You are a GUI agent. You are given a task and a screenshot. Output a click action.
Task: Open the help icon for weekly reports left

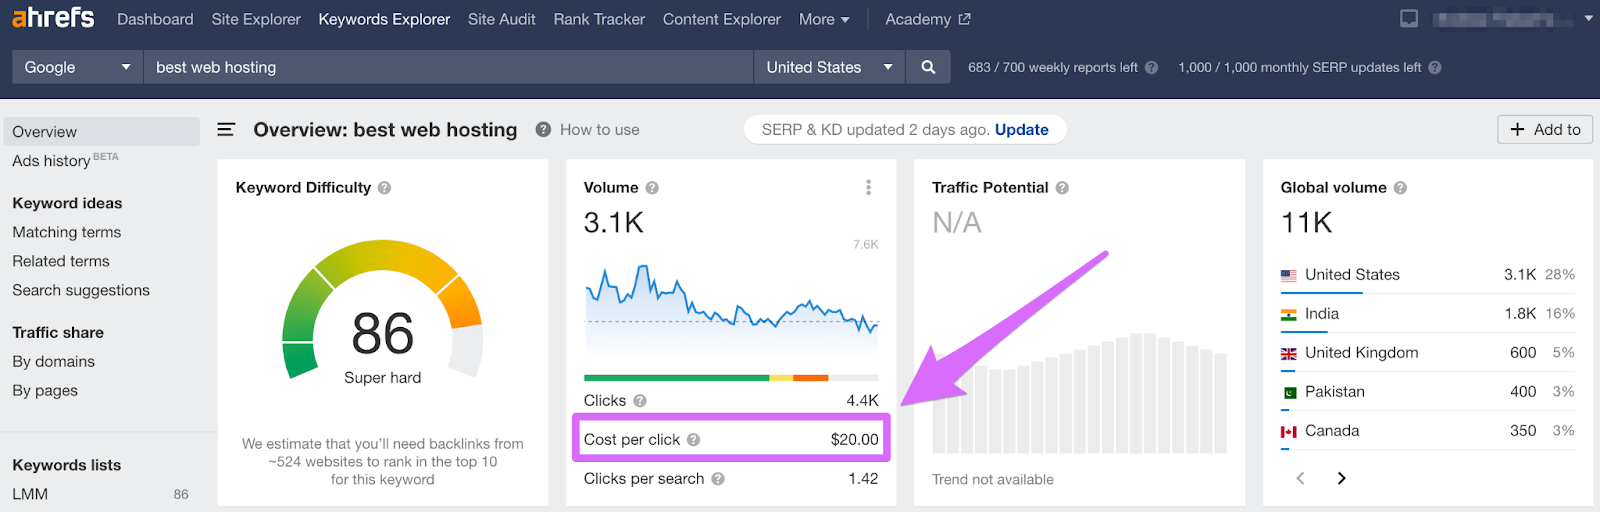(1151, 68)
